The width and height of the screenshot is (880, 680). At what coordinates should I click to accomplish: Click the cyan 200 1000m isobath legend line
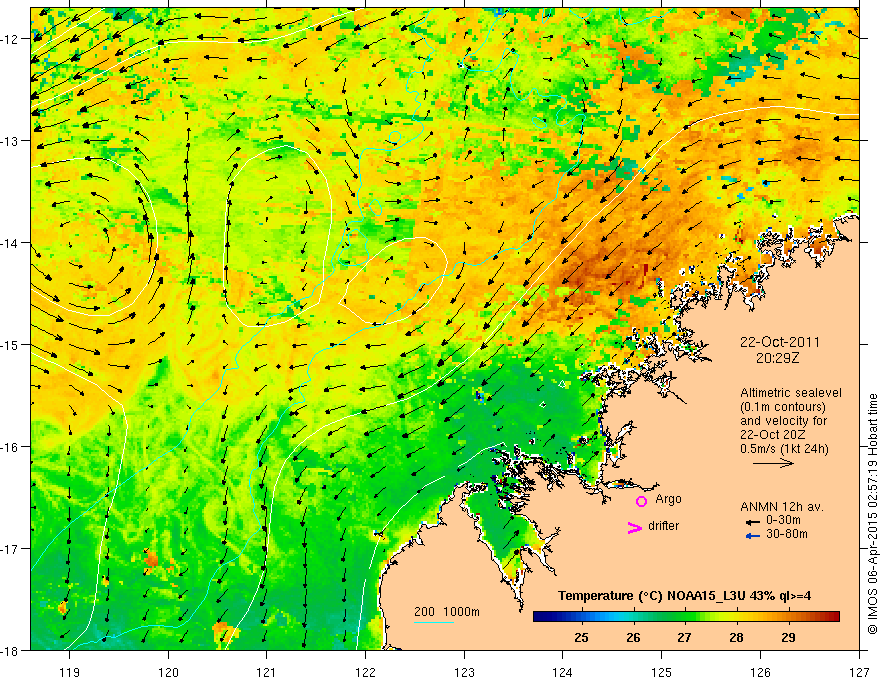tap(434, 622)
